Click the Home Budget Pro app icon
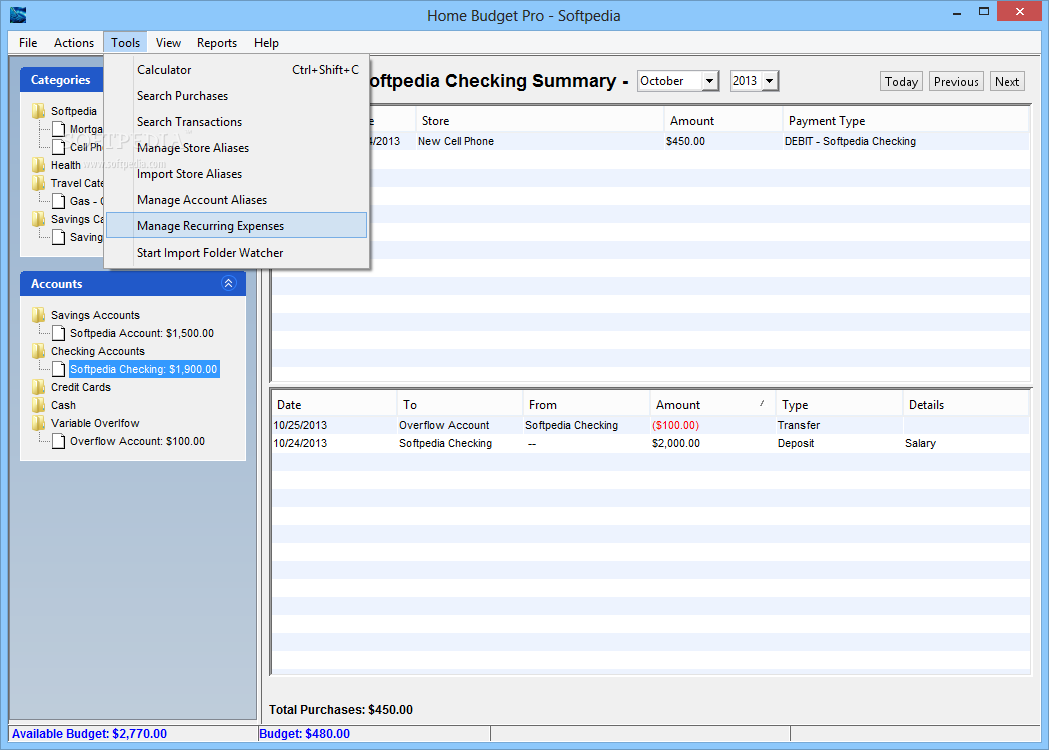The image size is (1049, 750). [18, 14]
